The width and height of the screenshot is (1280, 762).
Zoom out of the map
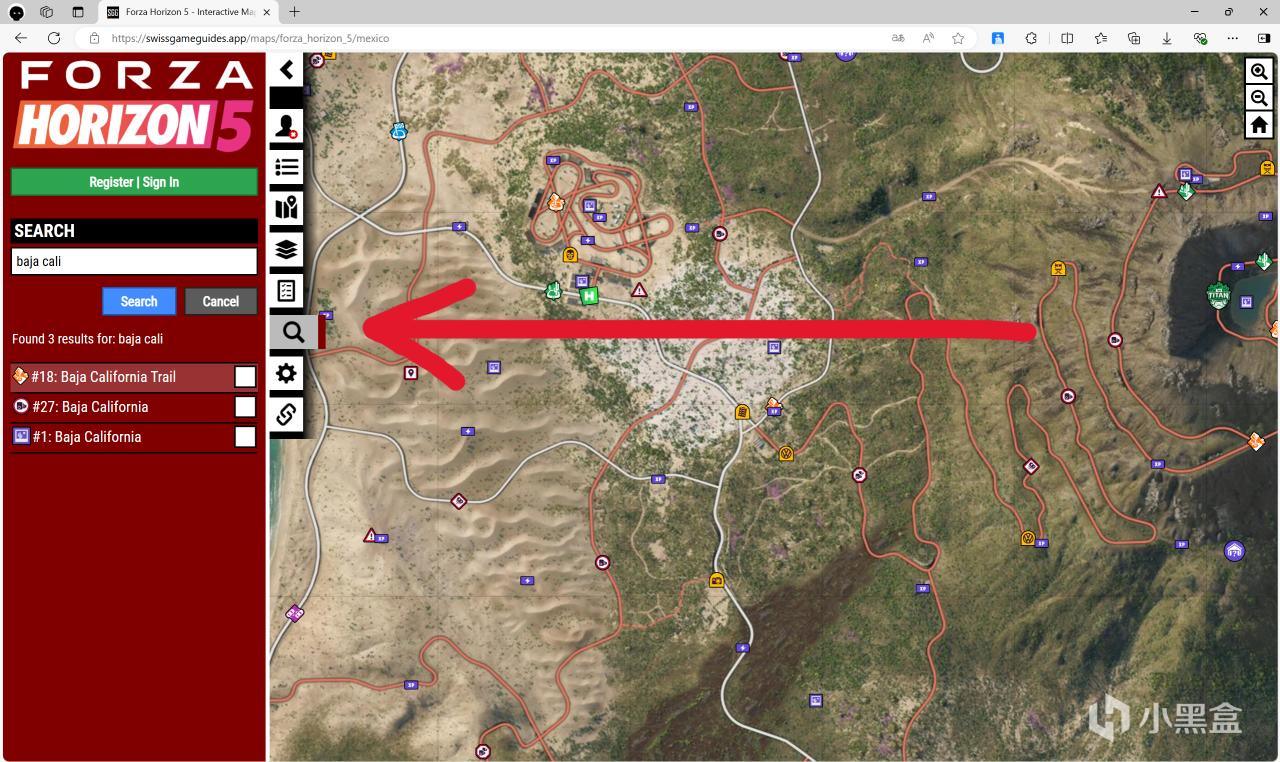[x=1259, y=98]
